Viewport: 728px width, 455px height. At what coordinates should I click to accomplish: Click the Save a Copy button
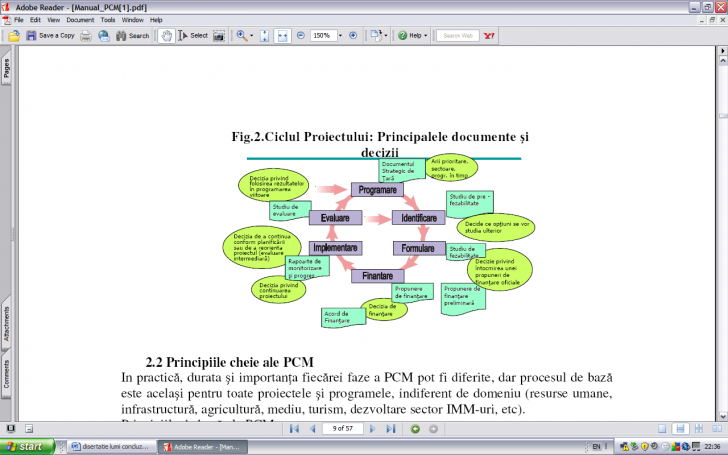click(50, 35)
